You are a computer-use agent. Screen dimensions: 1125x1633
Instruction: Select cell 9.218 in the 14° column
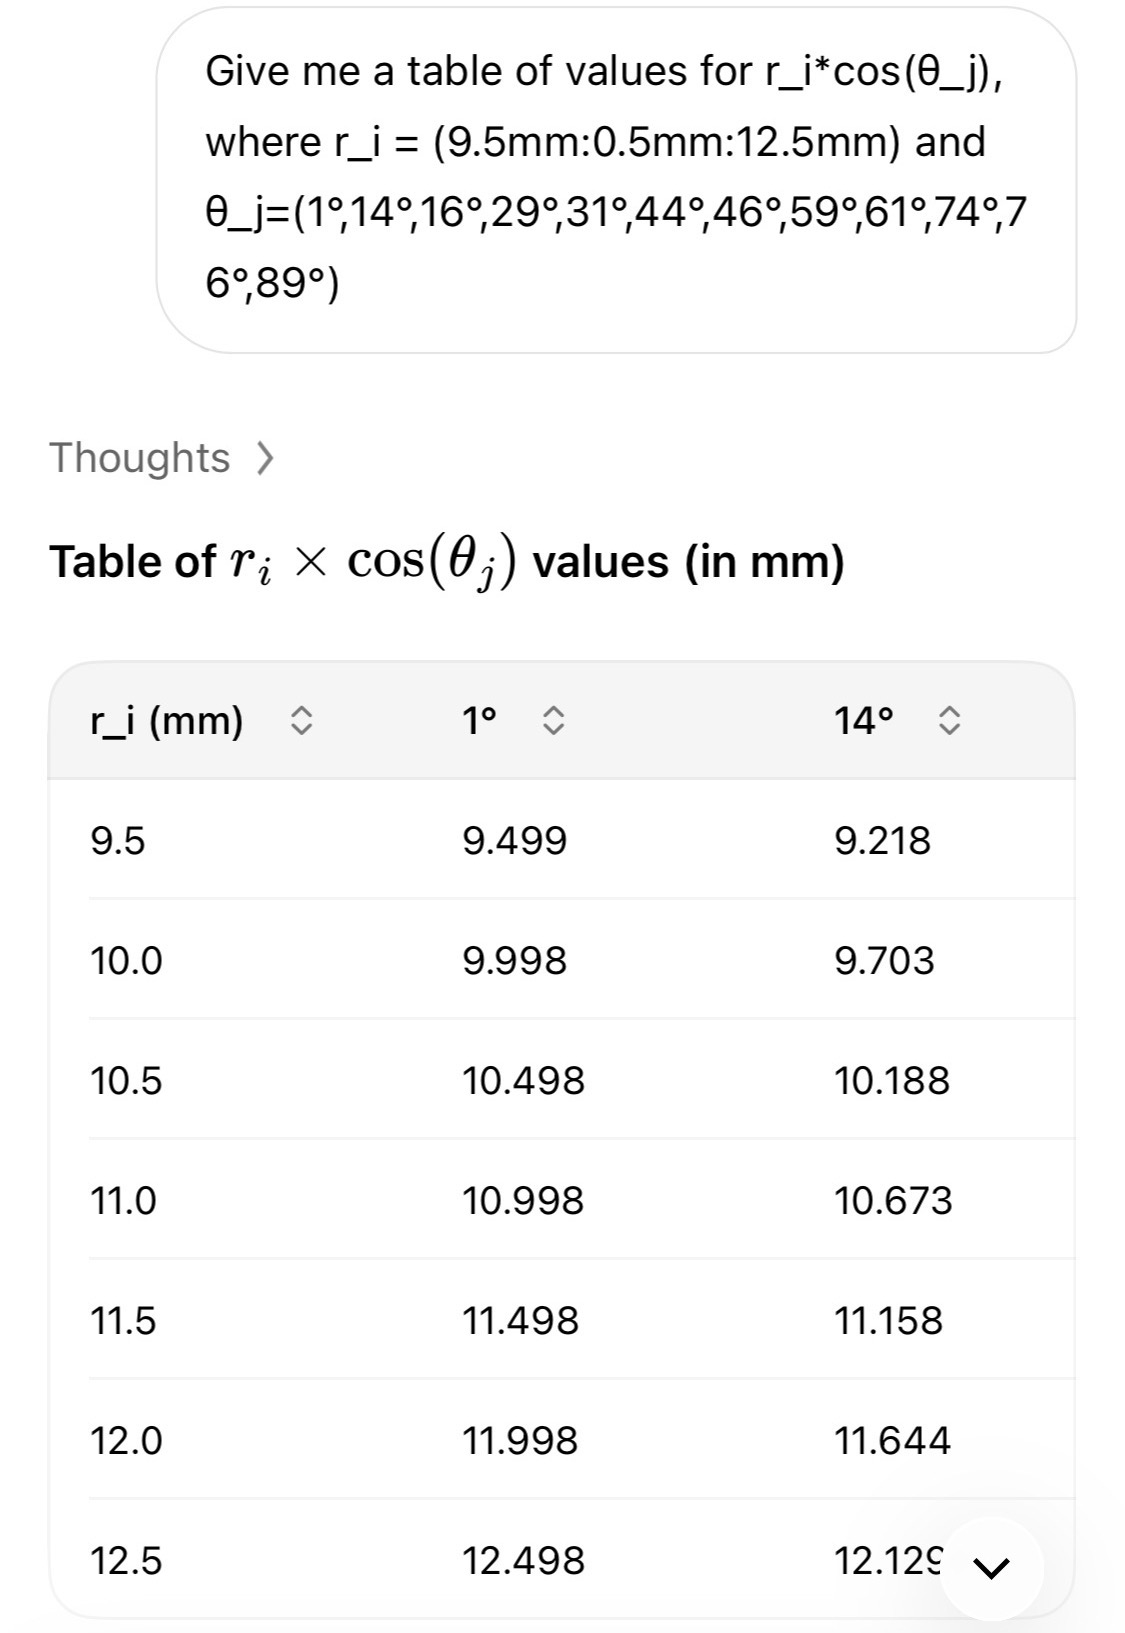coord(882,840)
